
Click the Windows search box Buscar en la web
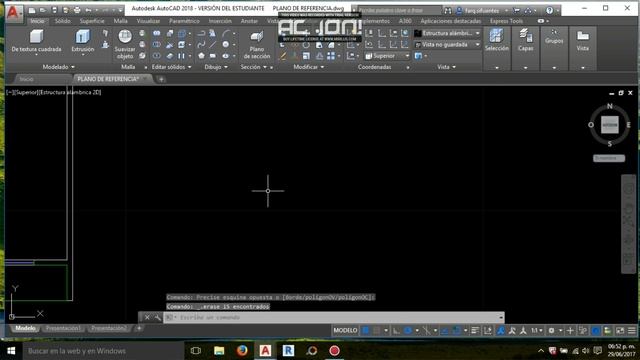(102, 351)
